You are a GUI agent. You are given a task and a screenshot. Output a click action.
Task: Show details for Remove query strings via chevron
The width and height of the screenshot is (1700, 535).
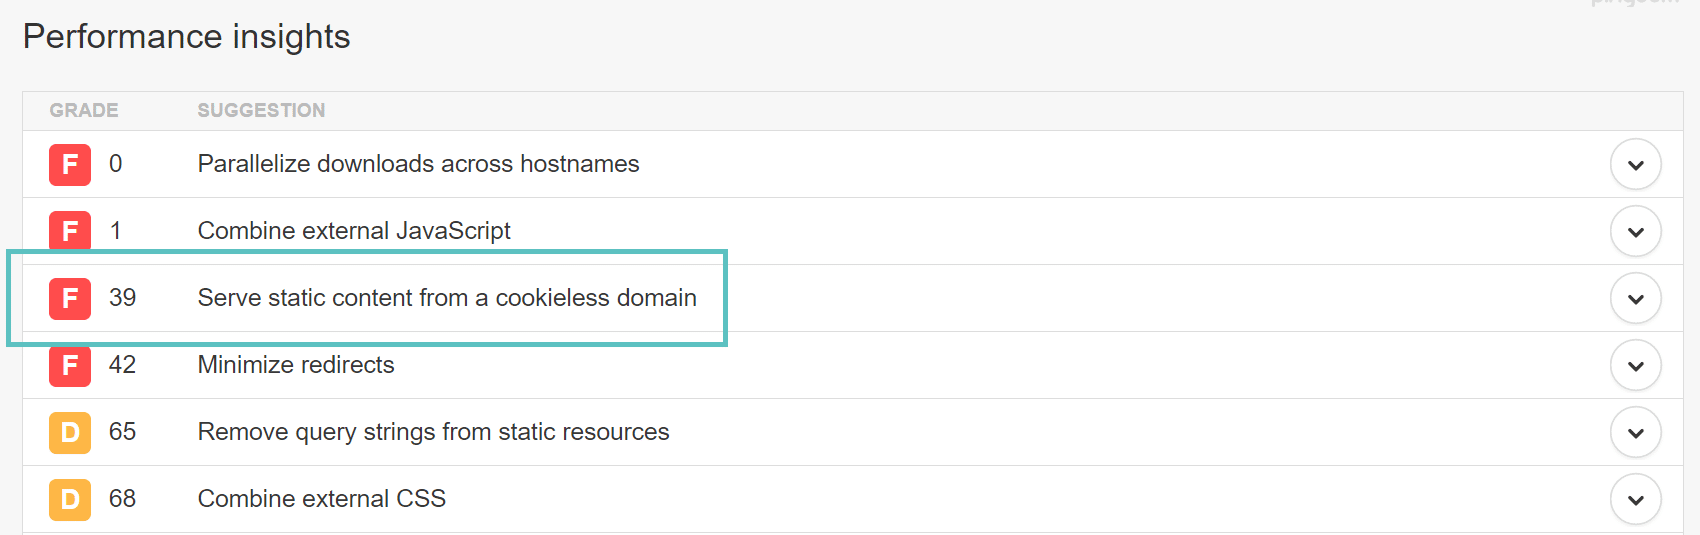click(1635, 432)
